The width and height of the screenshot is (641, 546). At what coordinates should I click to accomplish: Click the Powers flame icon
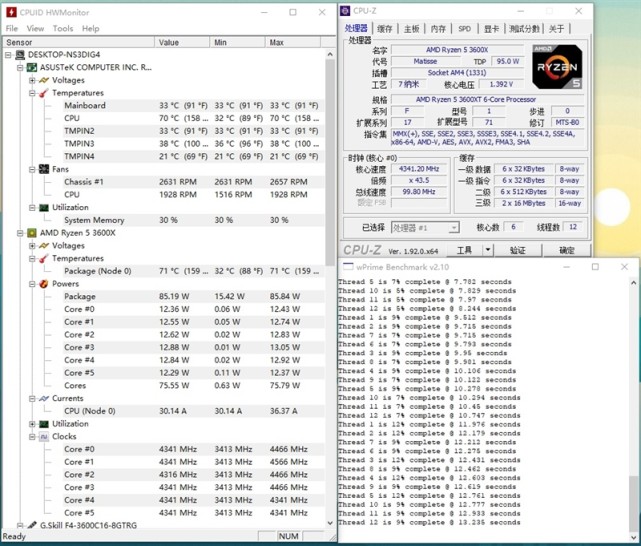[x=44, y=284]
